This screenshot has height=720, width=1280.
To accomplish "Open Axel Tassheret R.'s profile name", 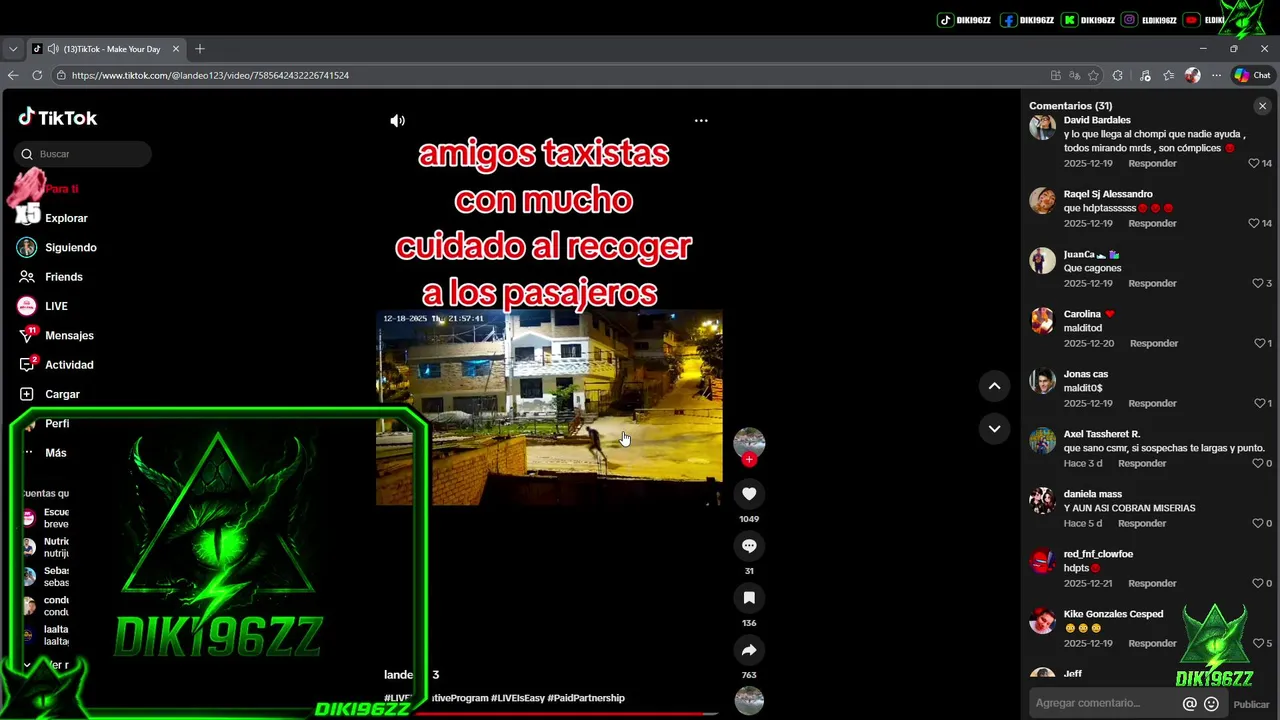I will point(1102,434).
